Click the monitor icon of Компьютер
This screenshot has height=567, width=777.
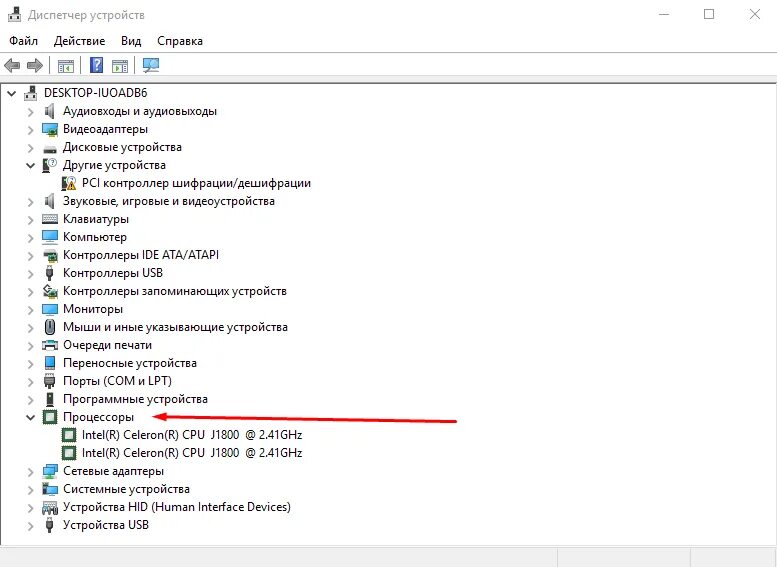point(50,237)
